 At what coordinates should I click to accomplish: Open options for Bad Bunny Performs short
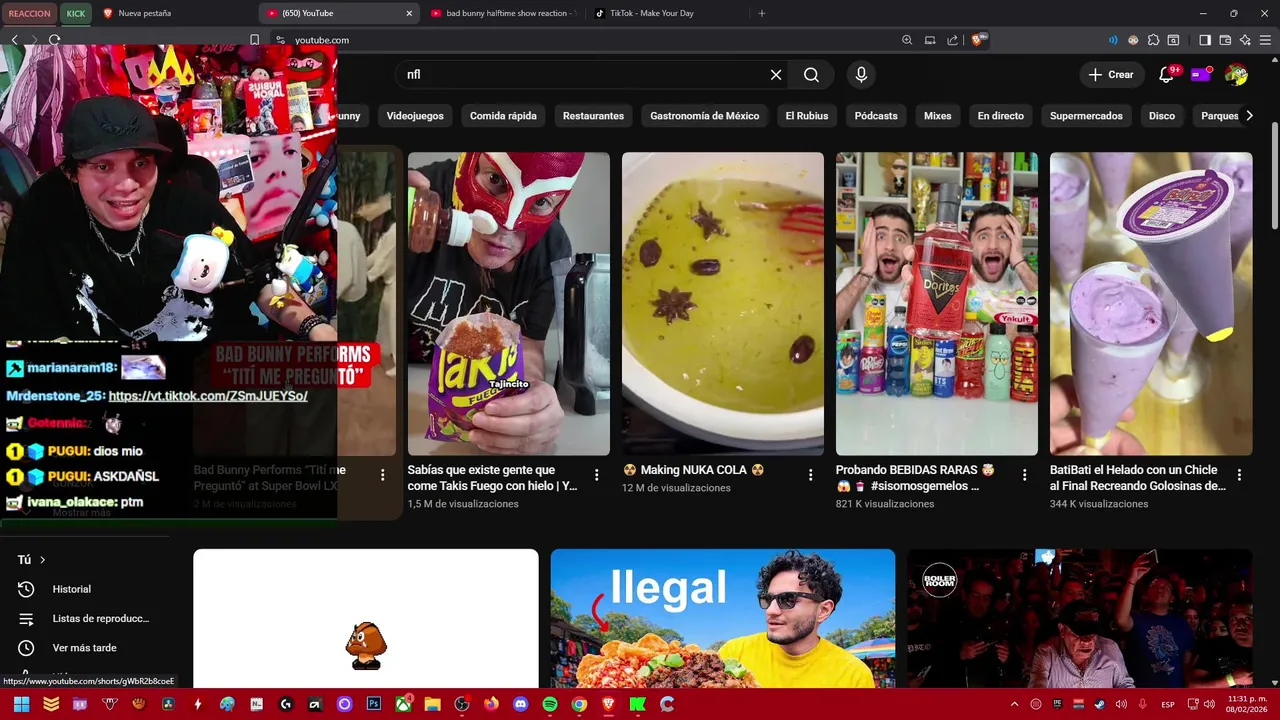[x=382, y=475]
